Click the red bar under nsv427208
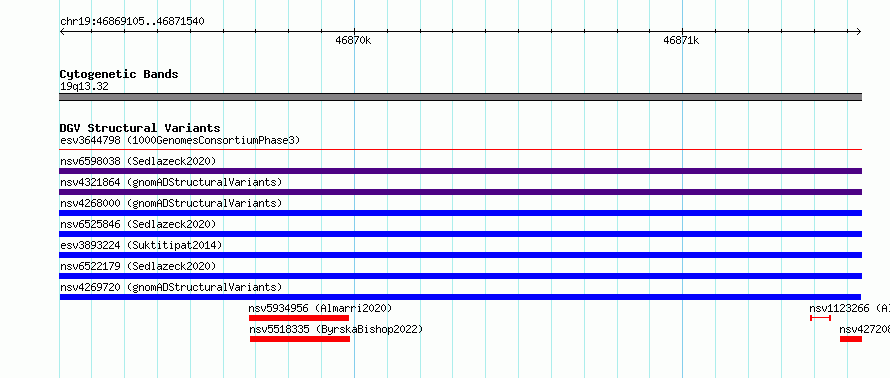Image resolution: width=890 pixels, height=378 pixels. [x=851, y=339]
